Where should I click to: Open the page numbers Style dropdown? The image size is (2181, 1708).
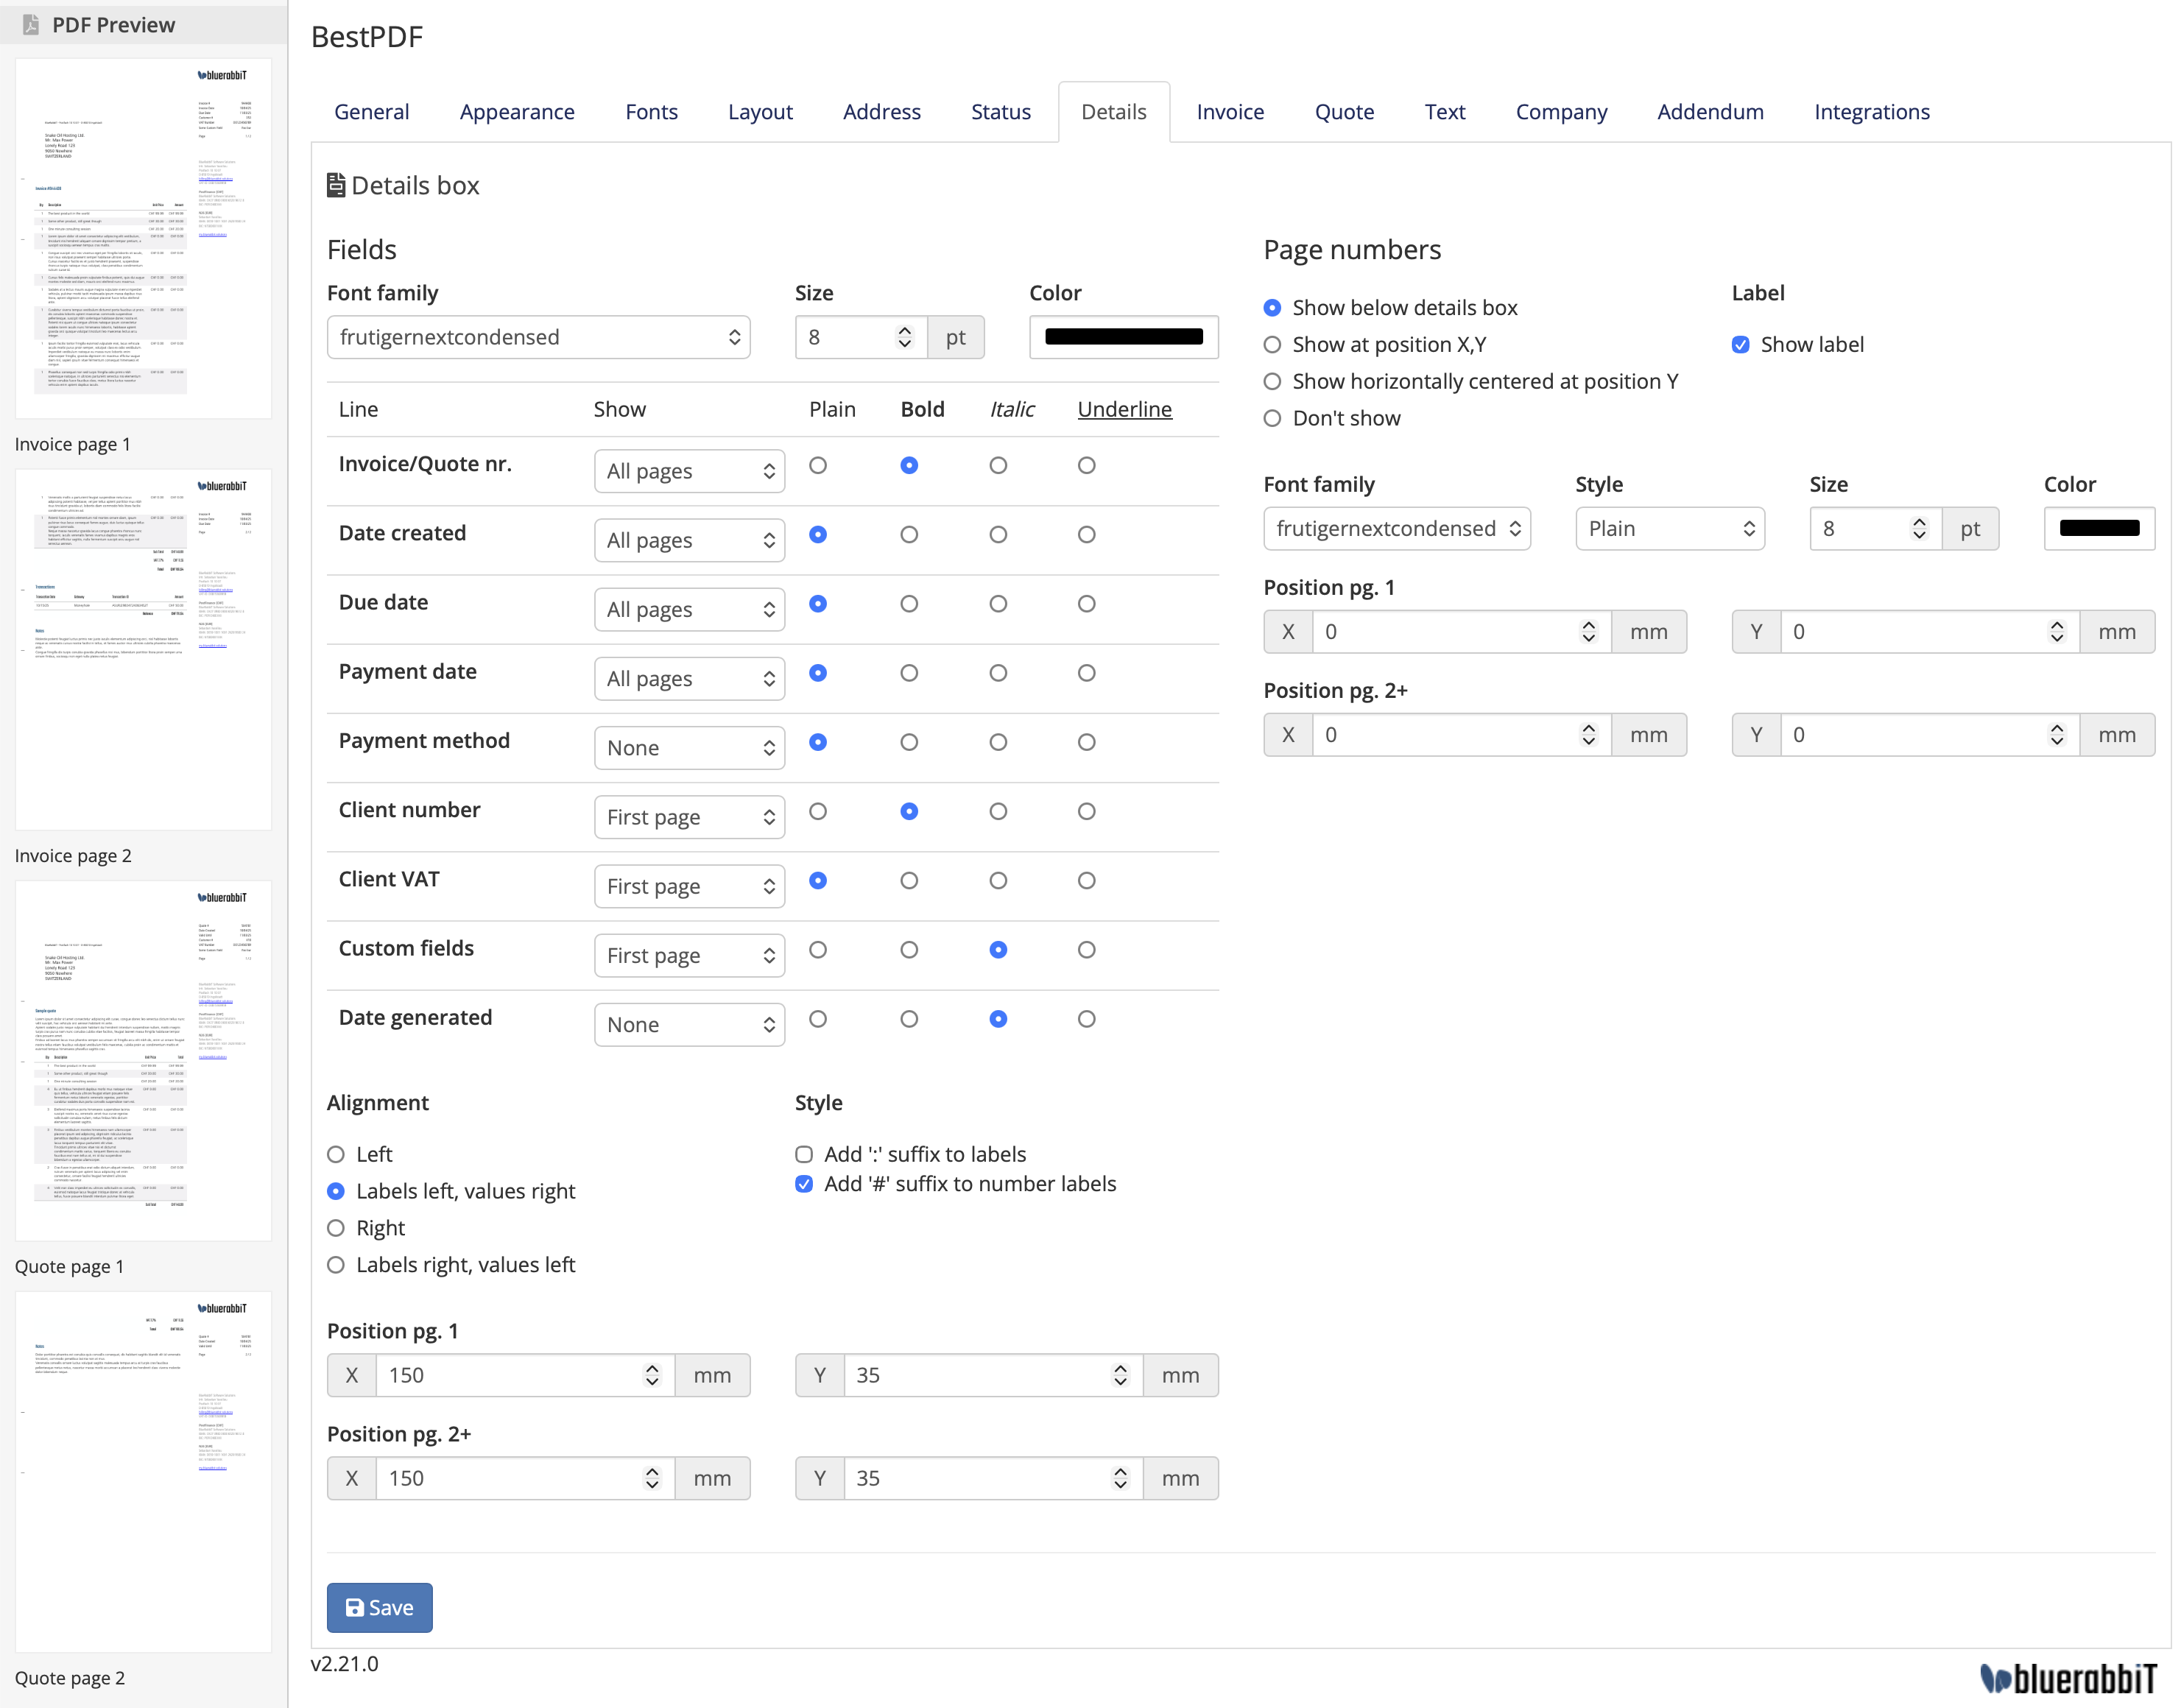tap(1669, 528)
